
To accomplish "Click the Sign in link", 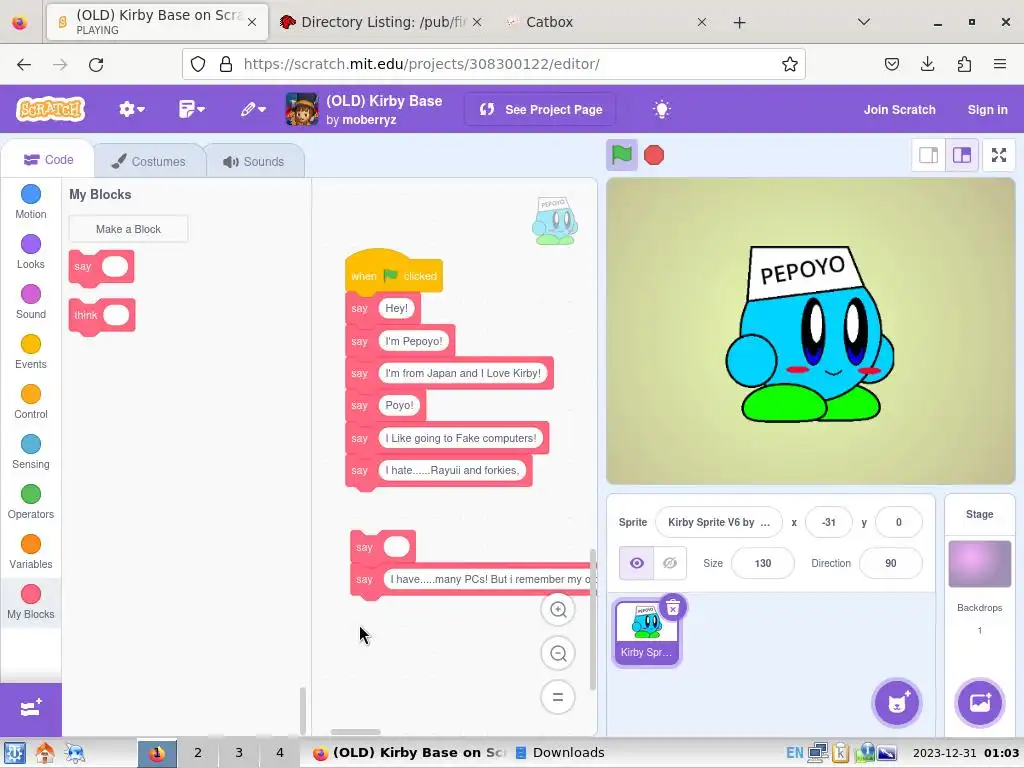I will pyautogui.click(x=987, y=110).
